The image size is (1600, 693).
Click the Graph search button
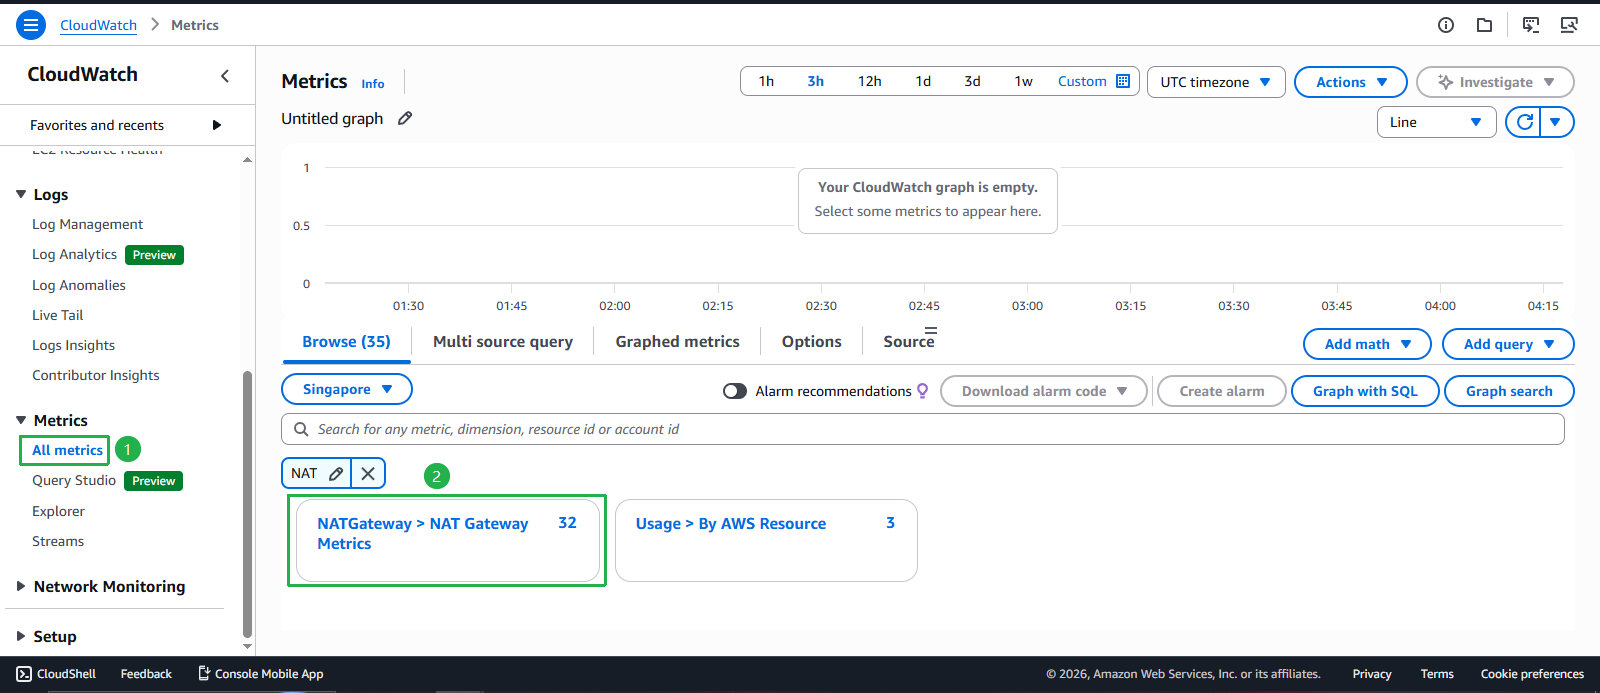pos(1509,391)
